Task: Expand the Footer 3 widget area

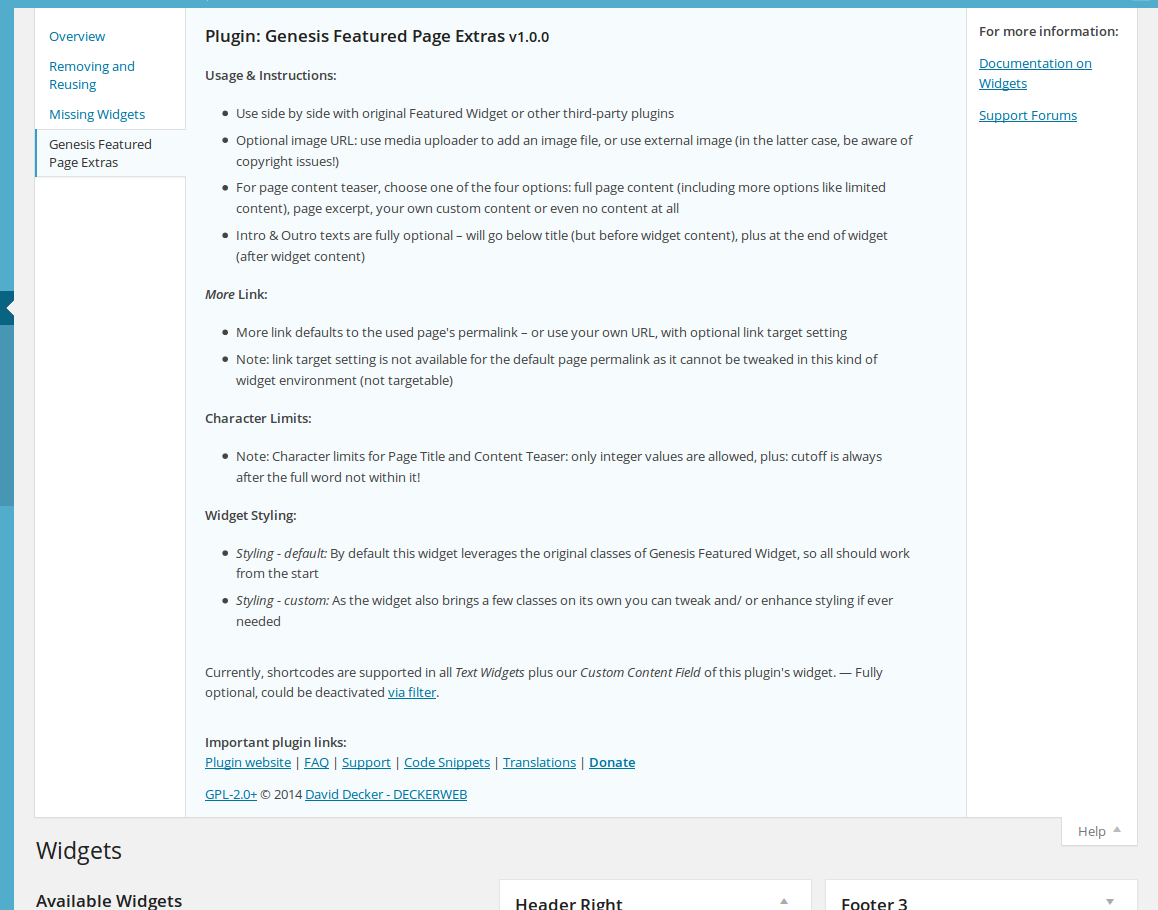Action: (1109, 902)
